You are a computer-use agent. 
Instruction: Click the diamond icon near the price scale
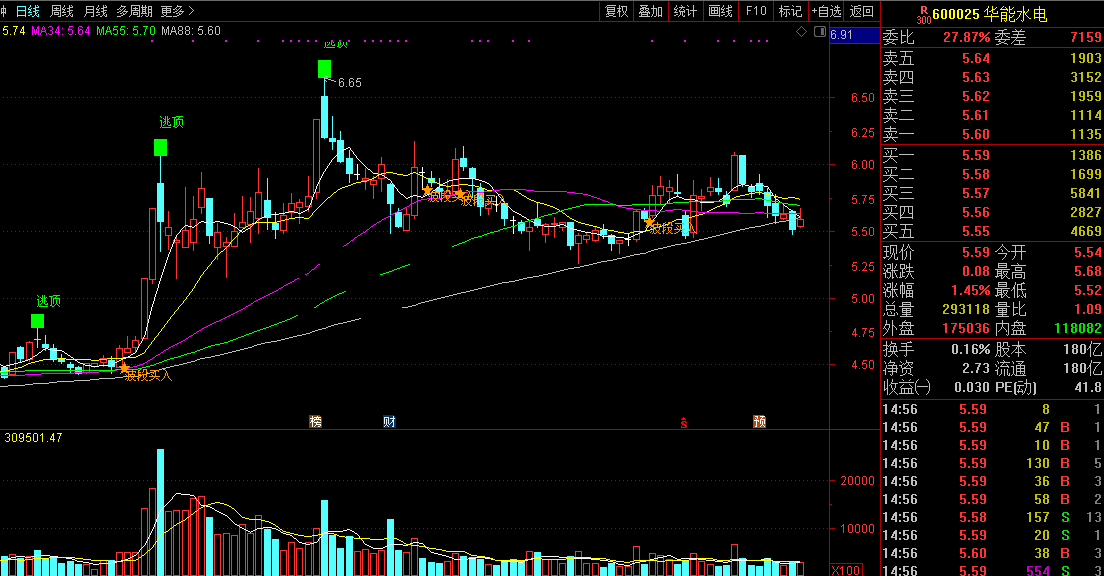pos(801,32)
